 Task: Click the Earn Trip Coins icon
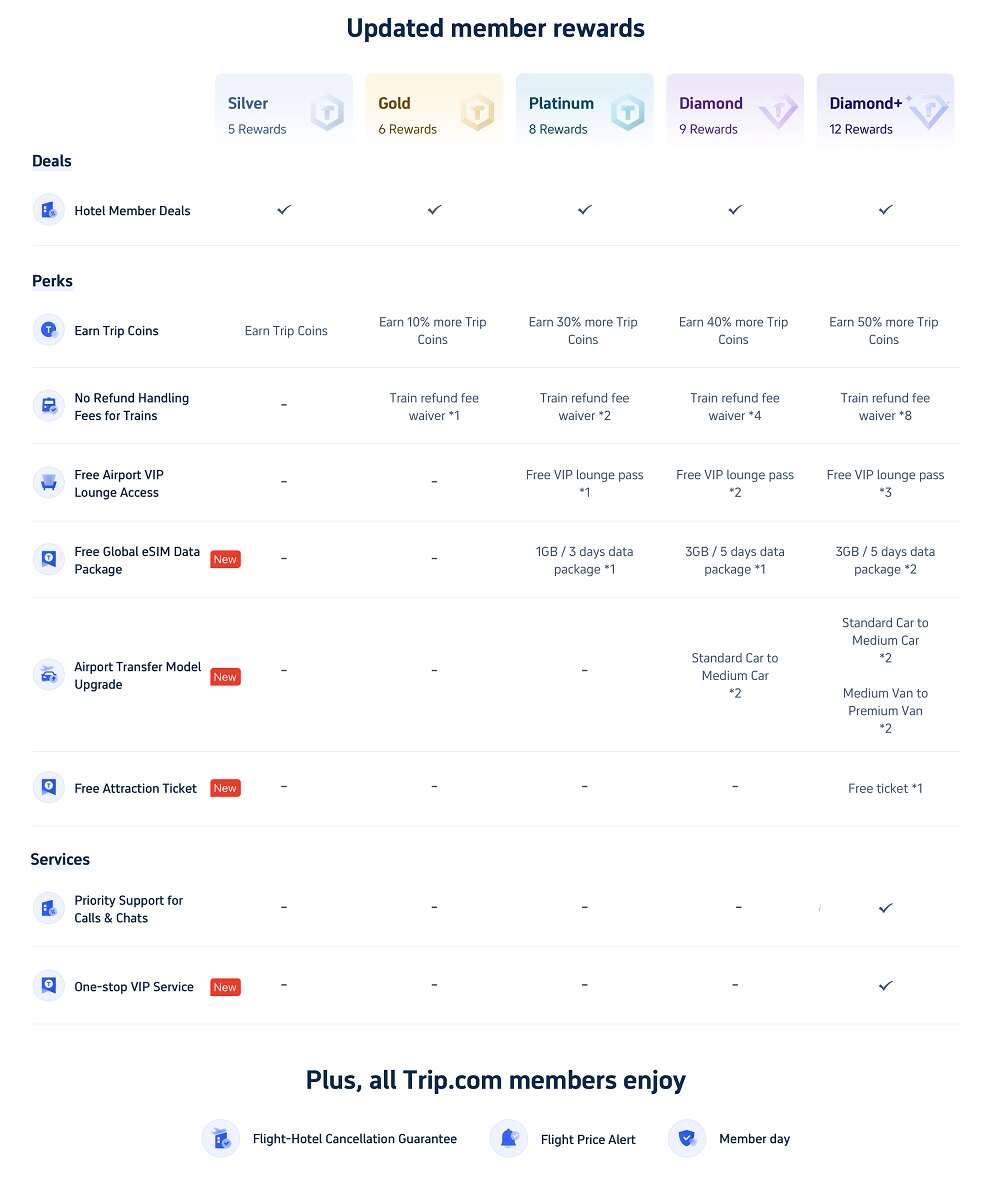[49, 330]
